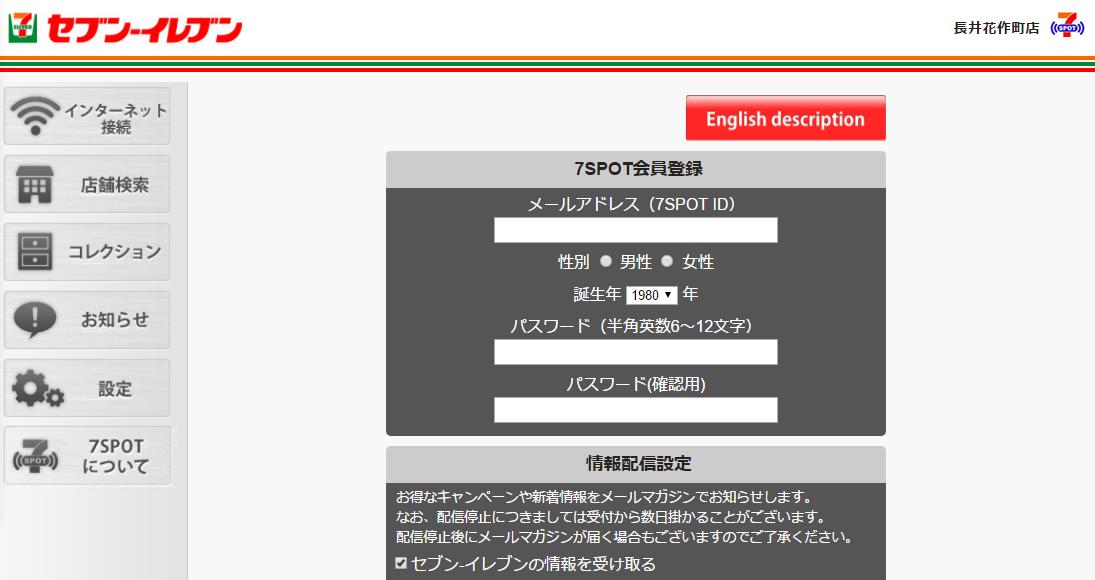The image size is (1095, 580).
Task: Click the gears icon for 設定
Action: coord(38,389)
